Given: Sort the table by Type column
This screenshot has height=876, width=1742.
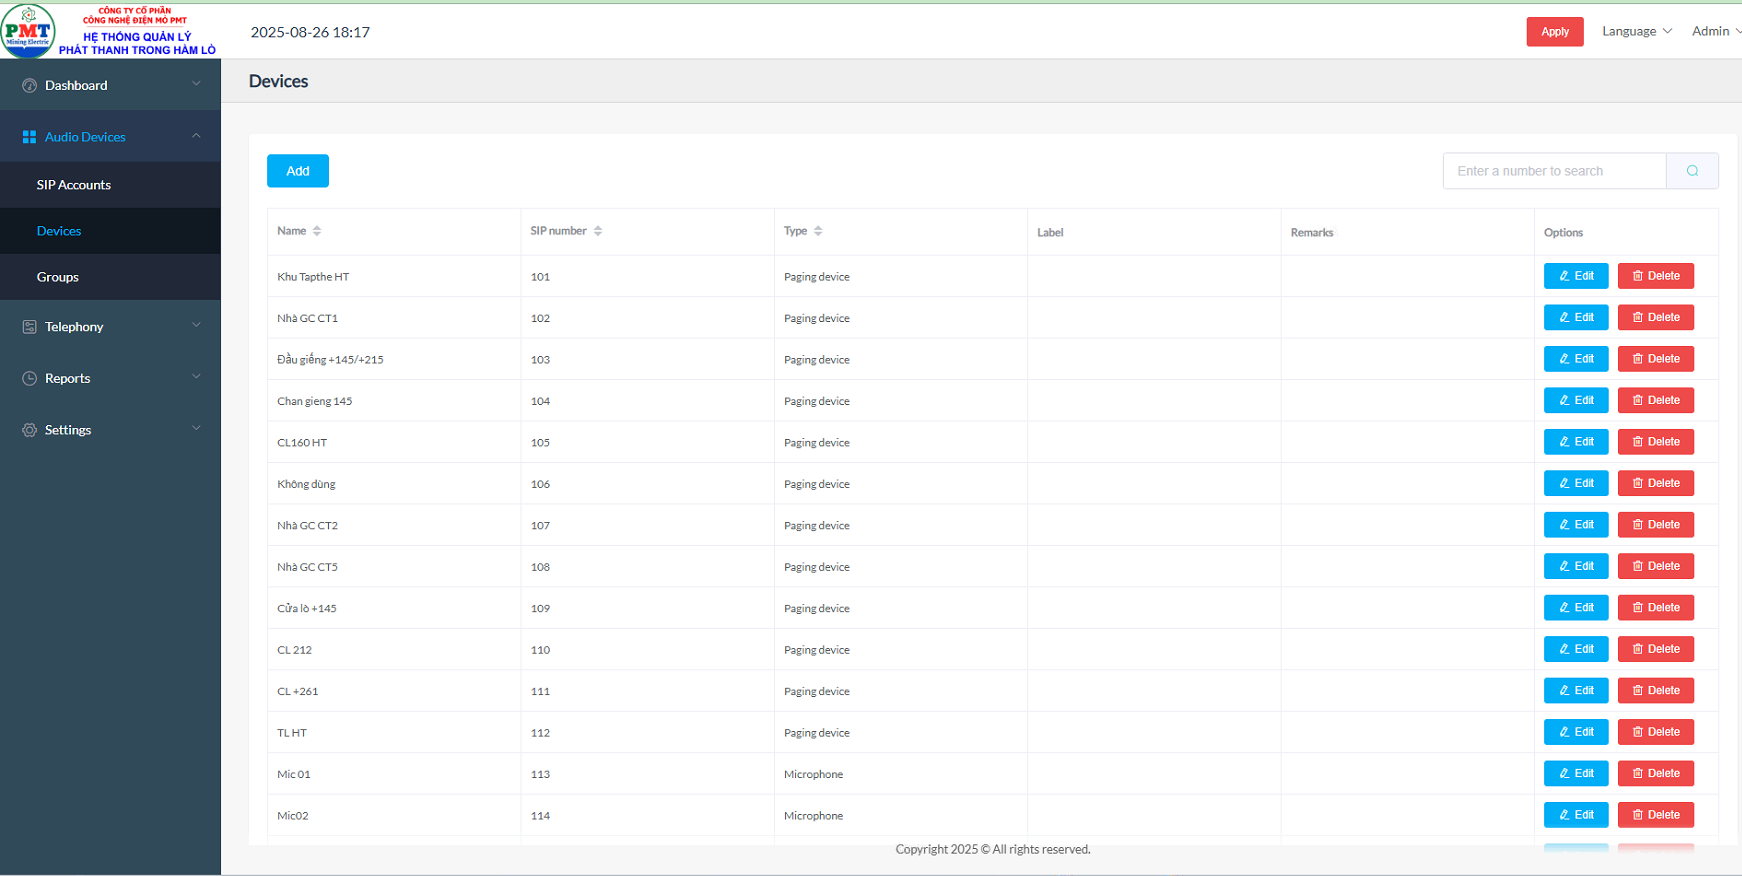Looking at the screenshot, I should (818, 231).
